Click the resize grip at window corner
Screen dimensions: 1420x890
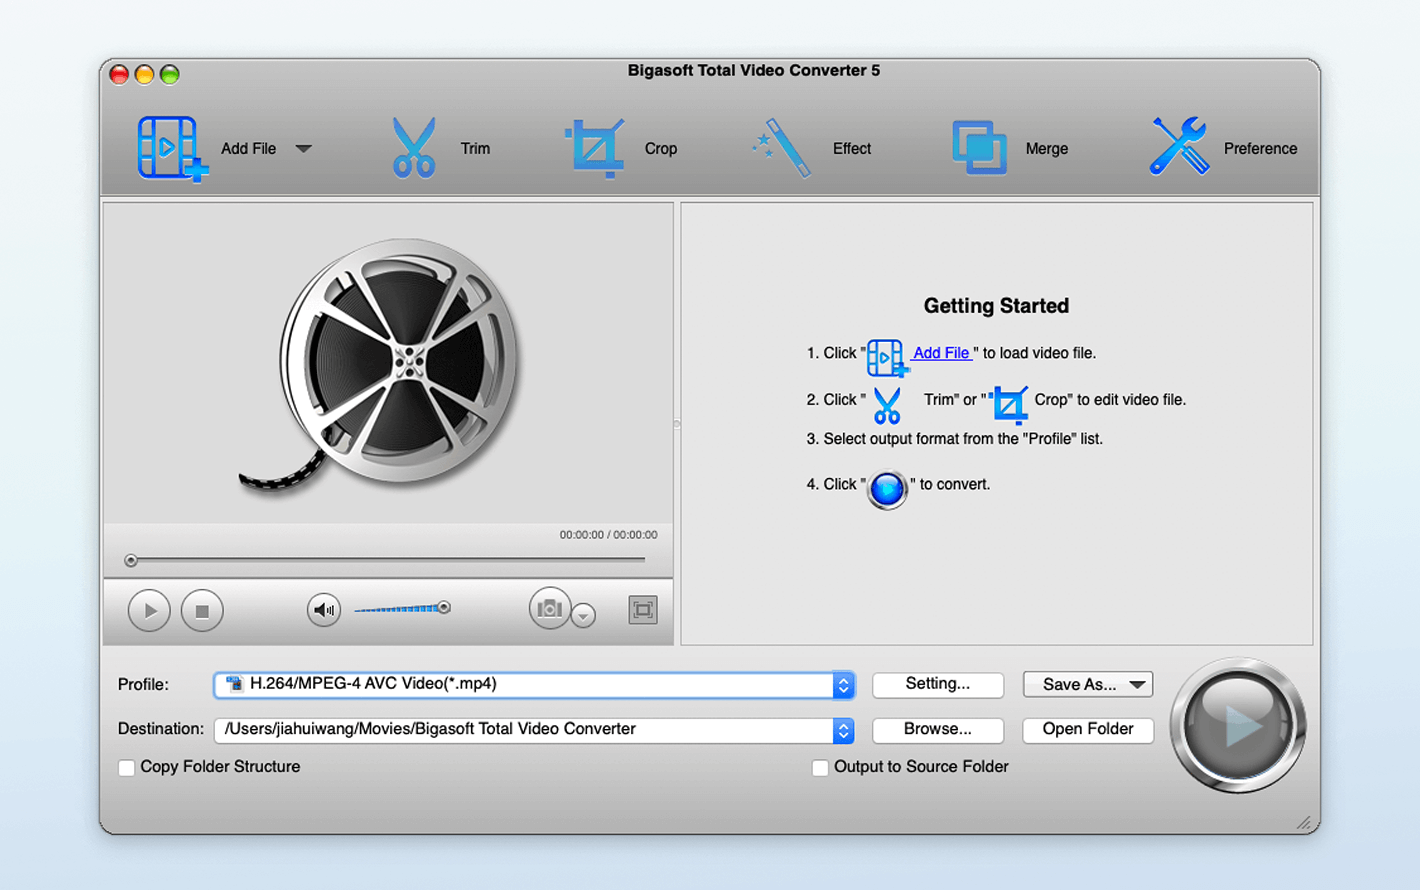pyautogui.click(x=1303, y=823)
